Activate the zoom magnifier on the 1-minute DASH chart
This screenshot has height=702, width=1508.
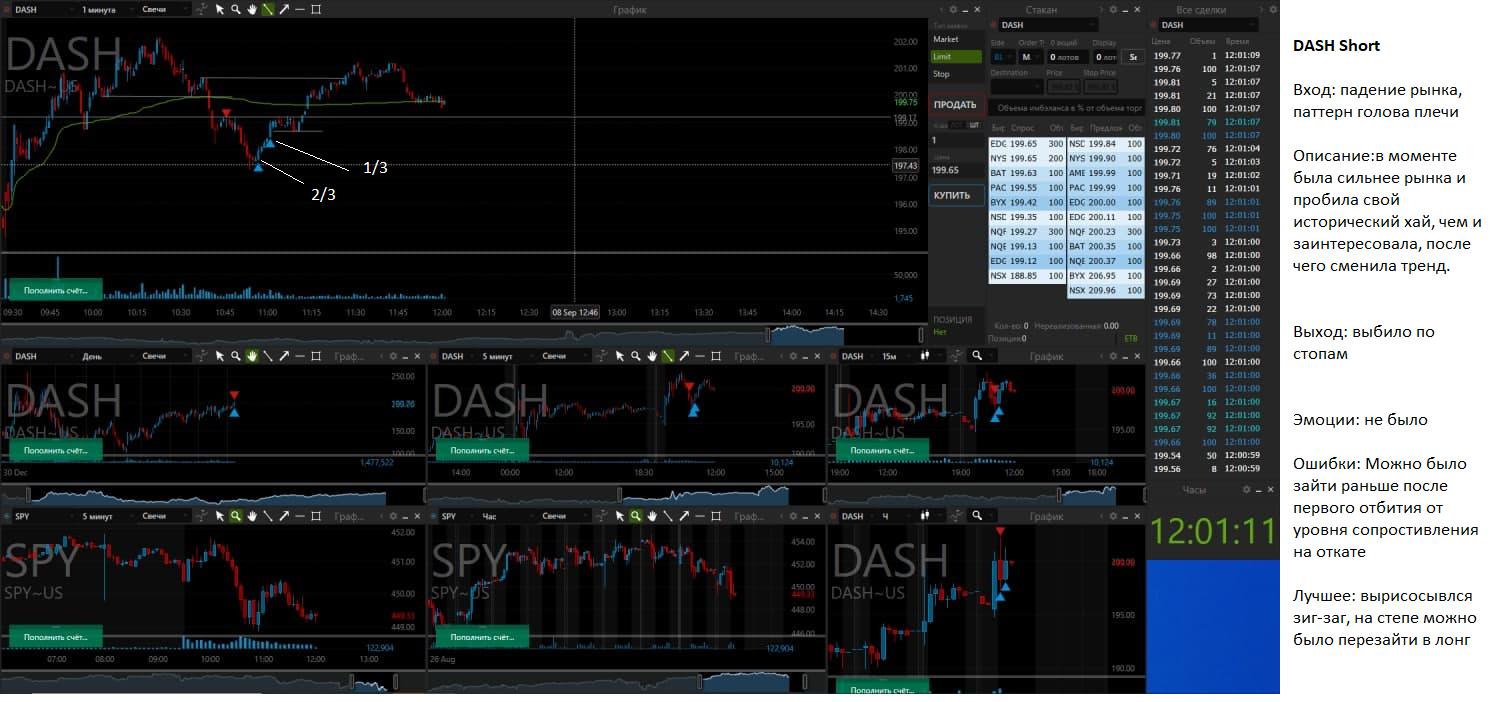click(236, 9)
